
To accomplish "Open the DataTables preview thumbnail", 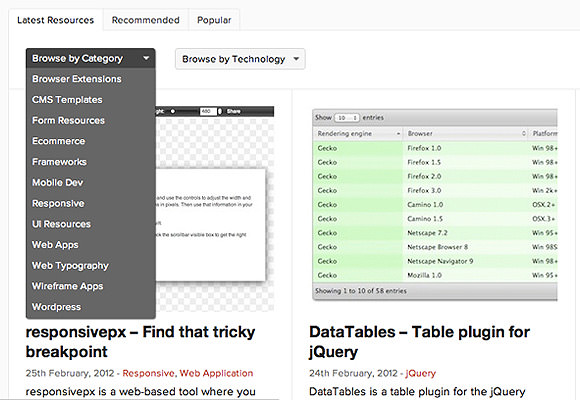I will pyautogui.click(x=435, y=204).
